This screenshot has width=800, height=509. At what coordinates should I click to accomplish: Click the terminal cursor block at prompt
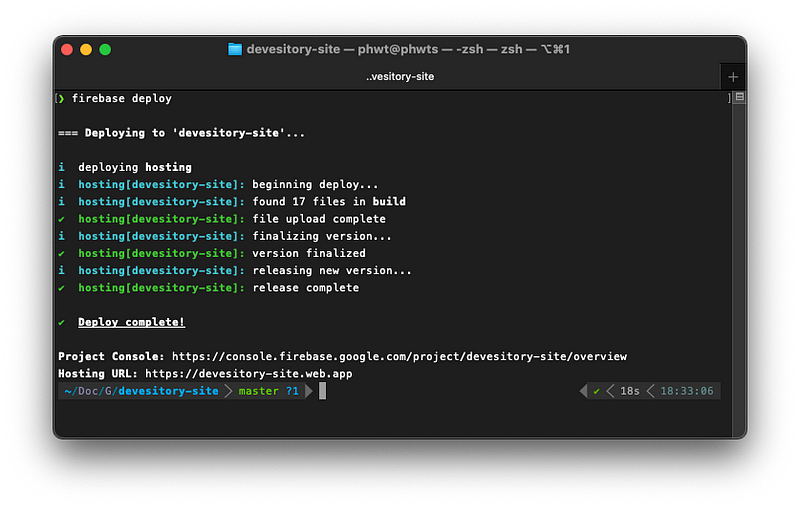[x=322, y=391]
